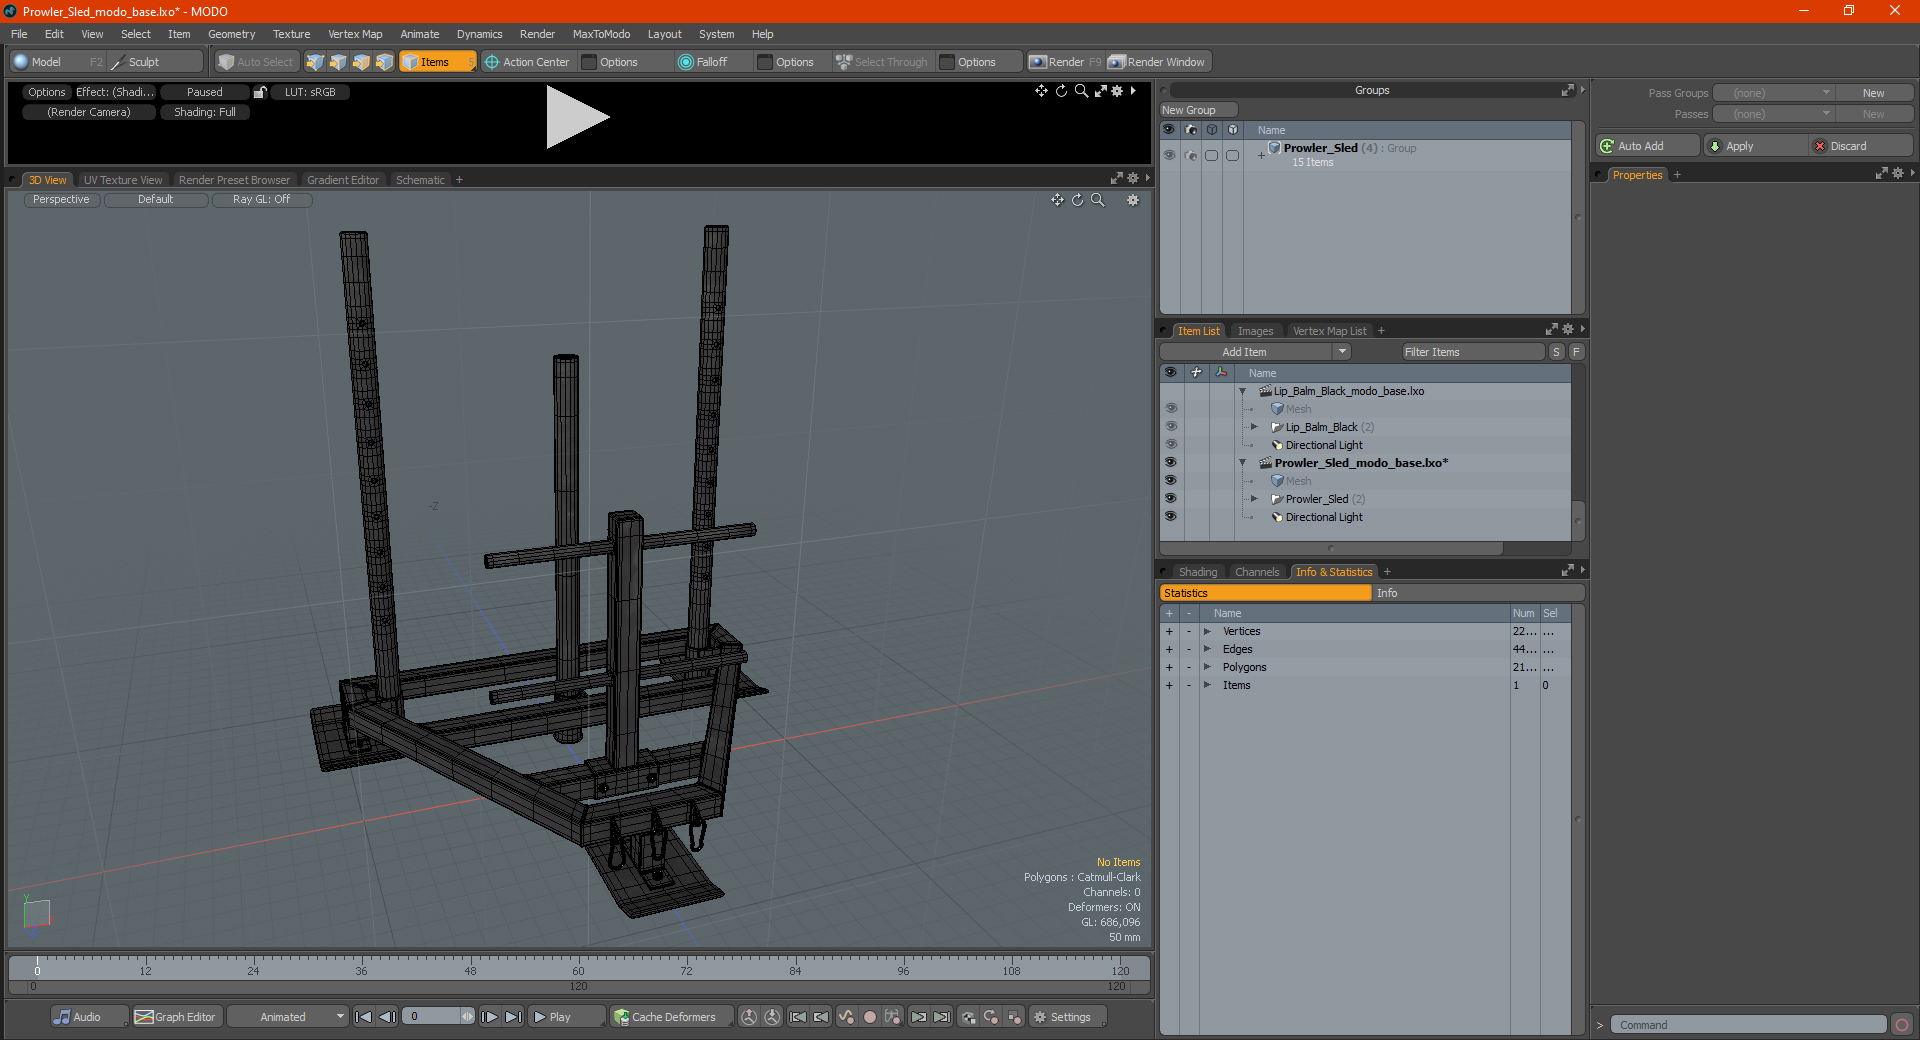This screenshot has width=1920, height=1040.
Task: Step to previous frame
Action: (x=387, y=1017)
